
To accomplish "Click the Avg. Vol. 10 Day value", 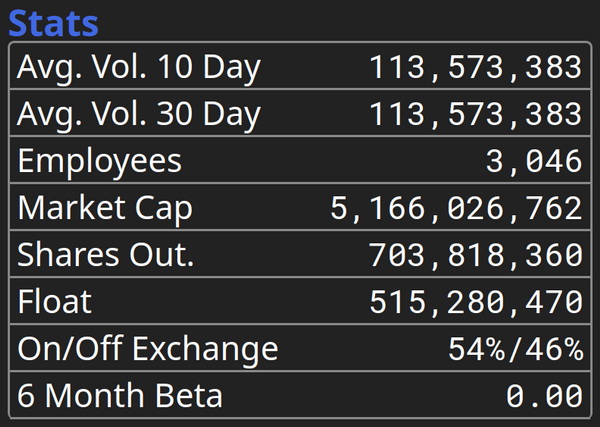I will pos(475,67).
